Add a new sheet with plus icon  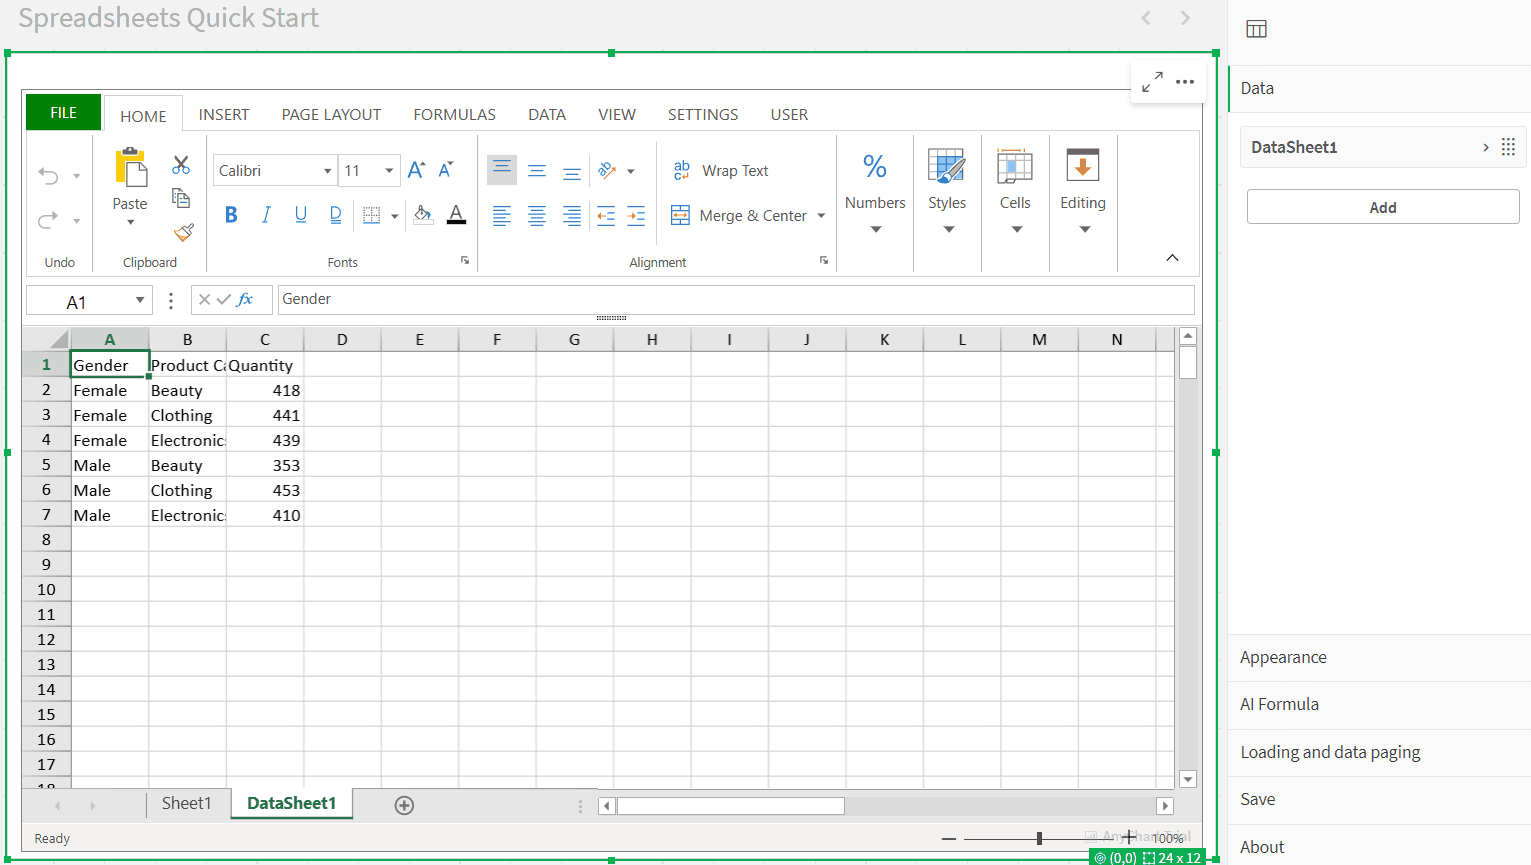pos(404,805)
